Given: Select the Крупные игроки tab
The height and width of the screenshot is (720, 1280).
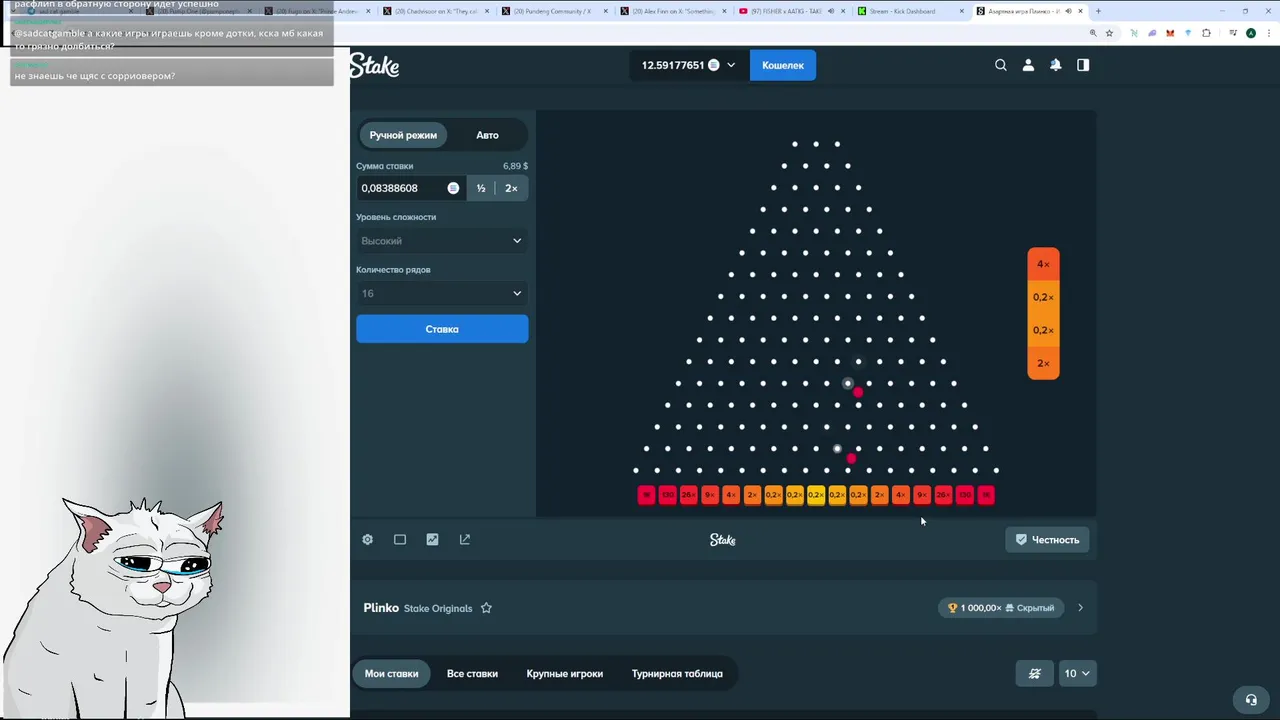Looking at the screenshot, I should click(x=565, y=673).
